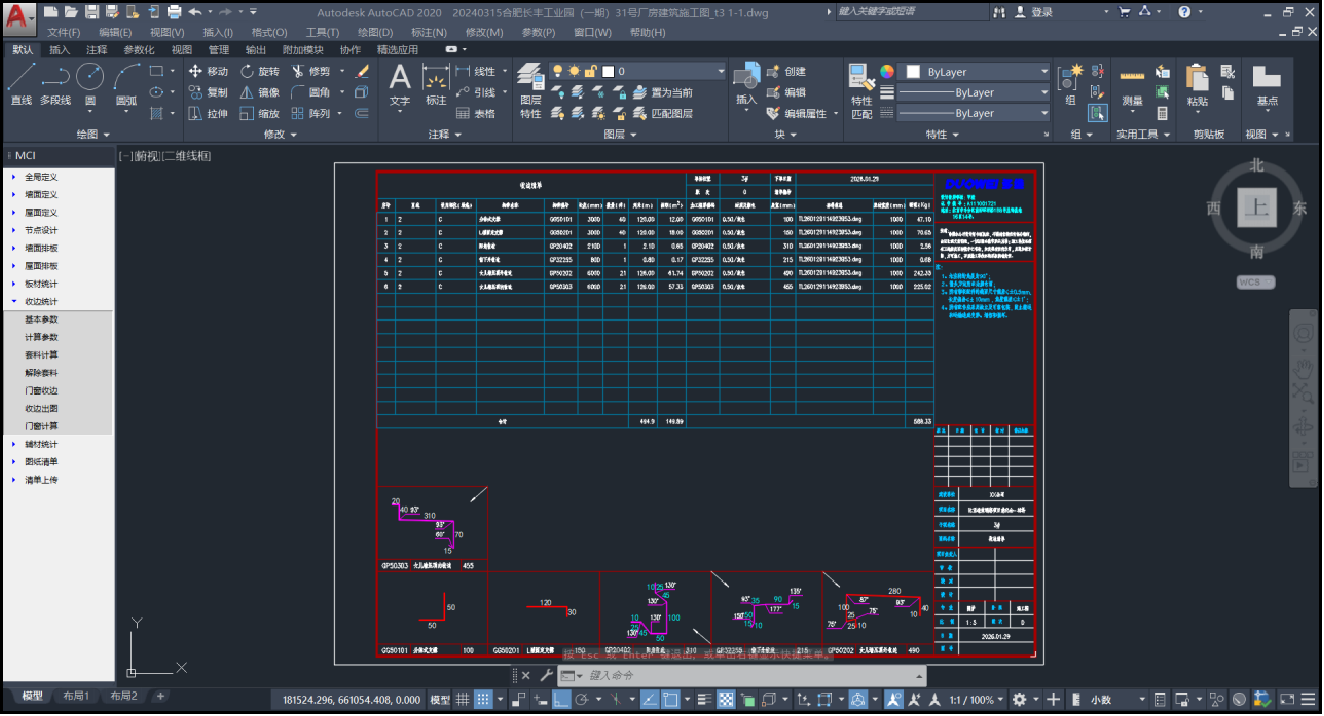Click the white layer color swatch beside 0
The width and height of the screenshot is (1324, 716).
click(x=607, y=72)
